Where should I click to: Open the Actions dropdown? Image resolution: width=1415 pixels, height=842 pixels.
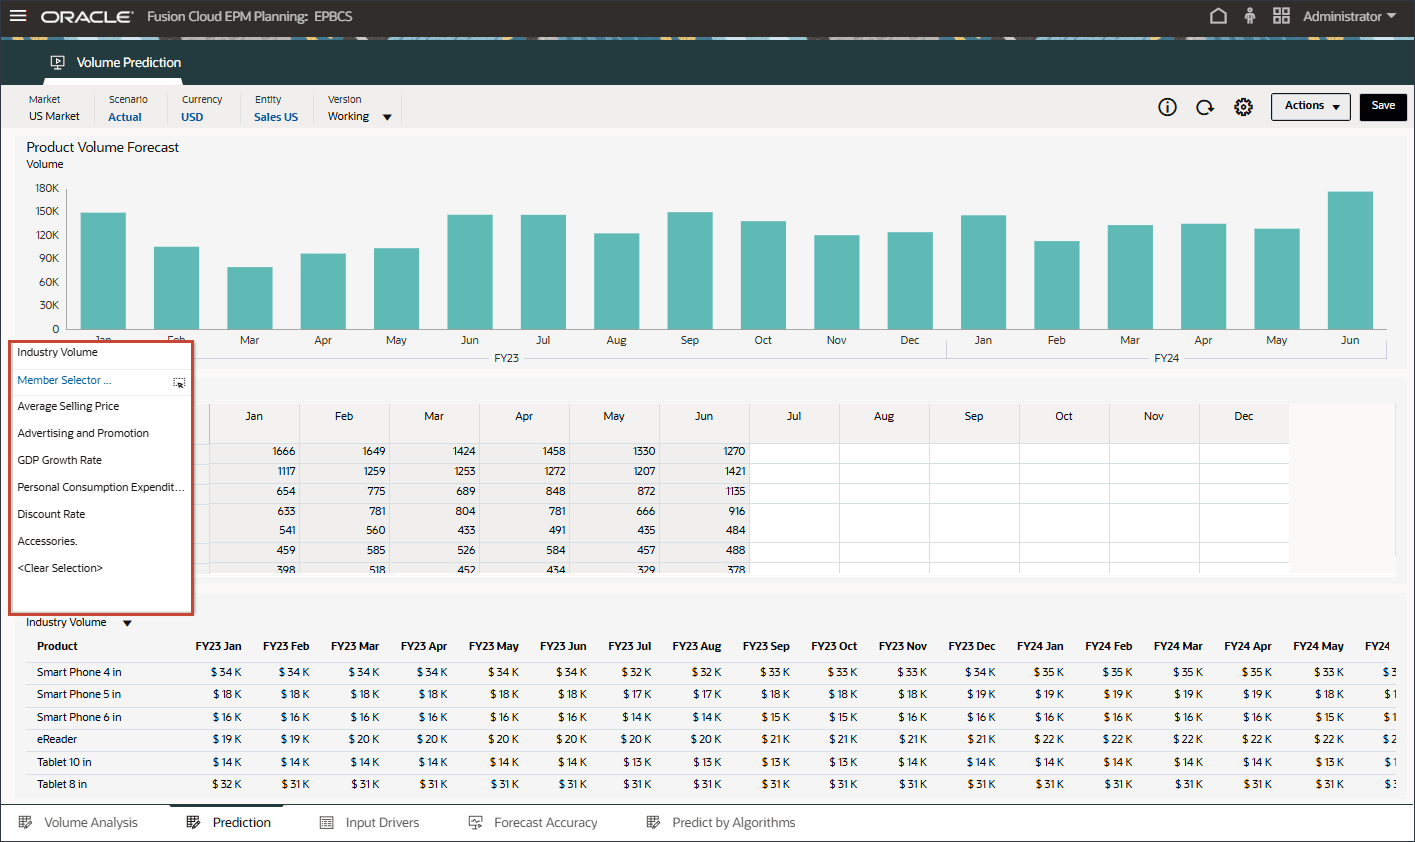(1310, 106)
